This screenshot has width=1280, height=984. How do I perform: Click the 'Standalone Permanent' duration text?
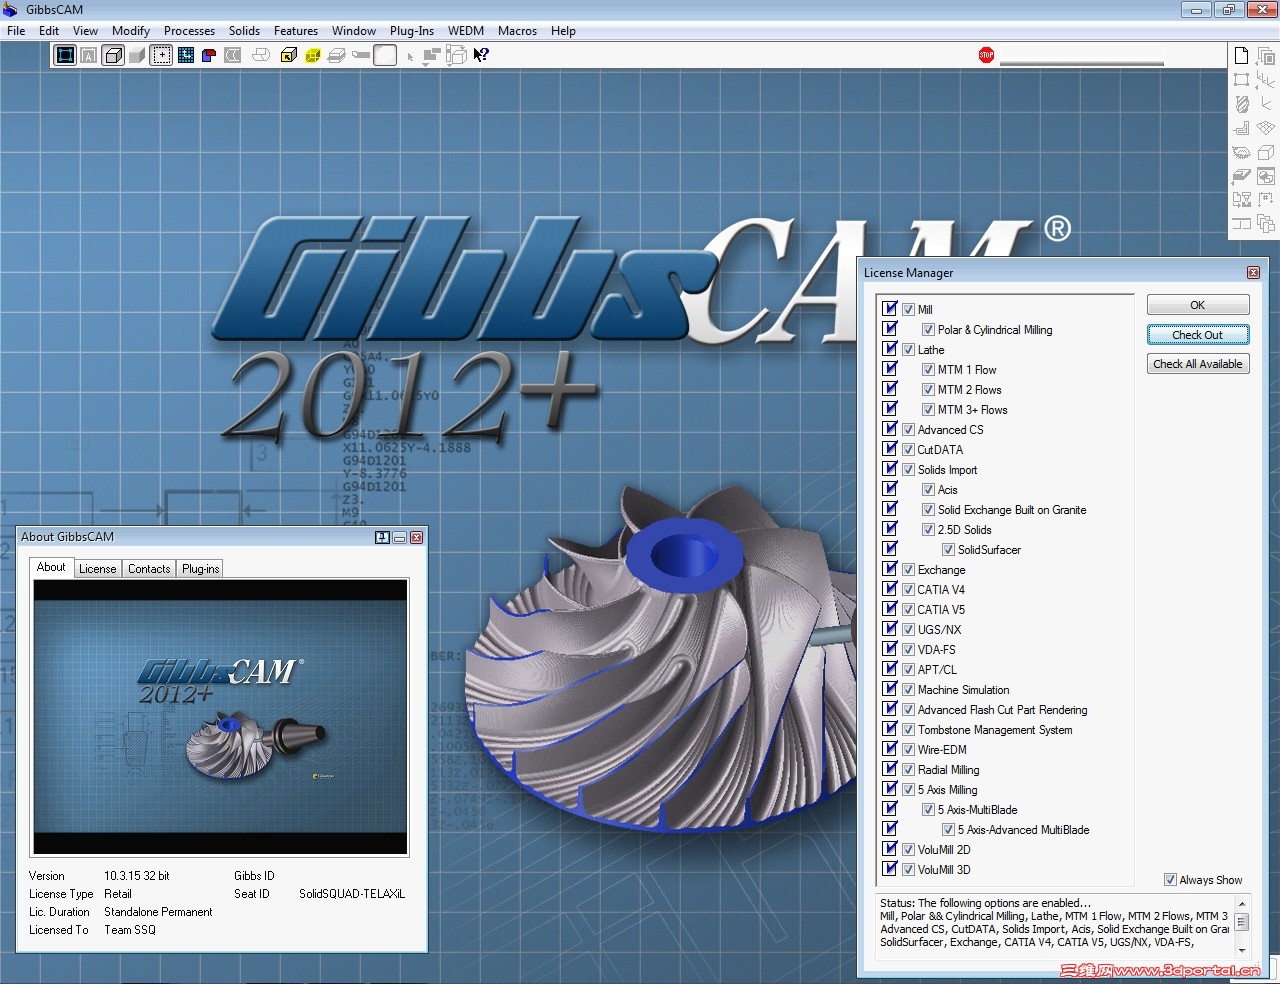tap(158, 912)
